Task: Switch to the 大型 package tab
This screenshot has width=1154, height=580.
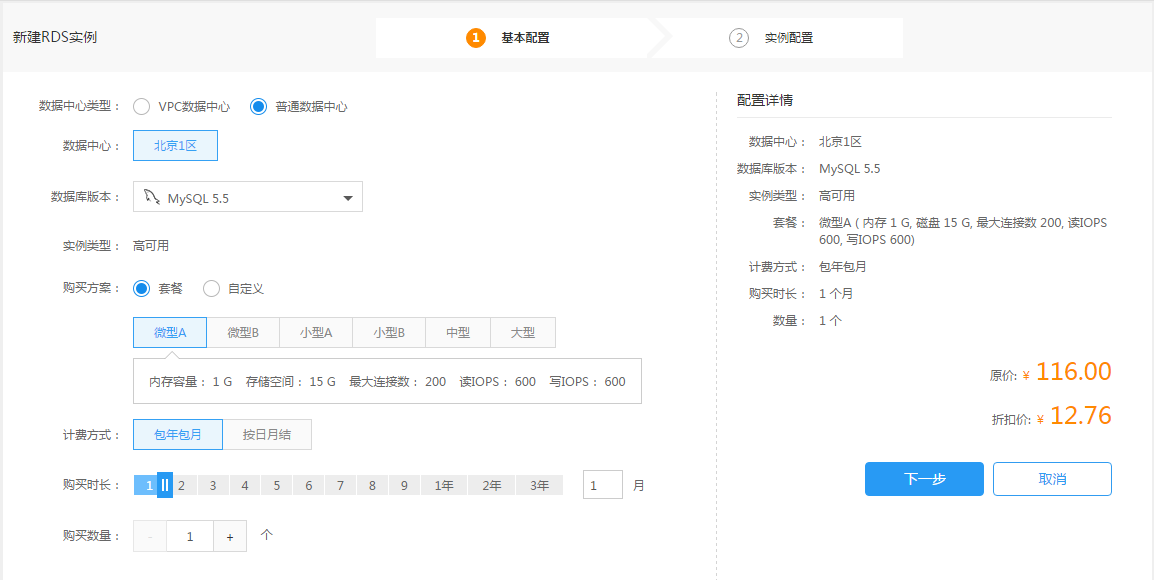Action: 523,333
